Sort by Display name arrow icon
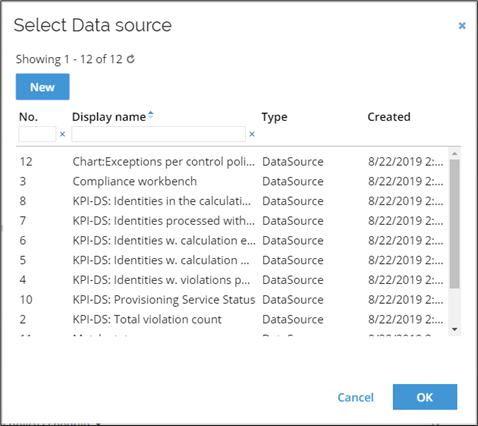This screenshot has height=426, width=478. coord(151,115)
